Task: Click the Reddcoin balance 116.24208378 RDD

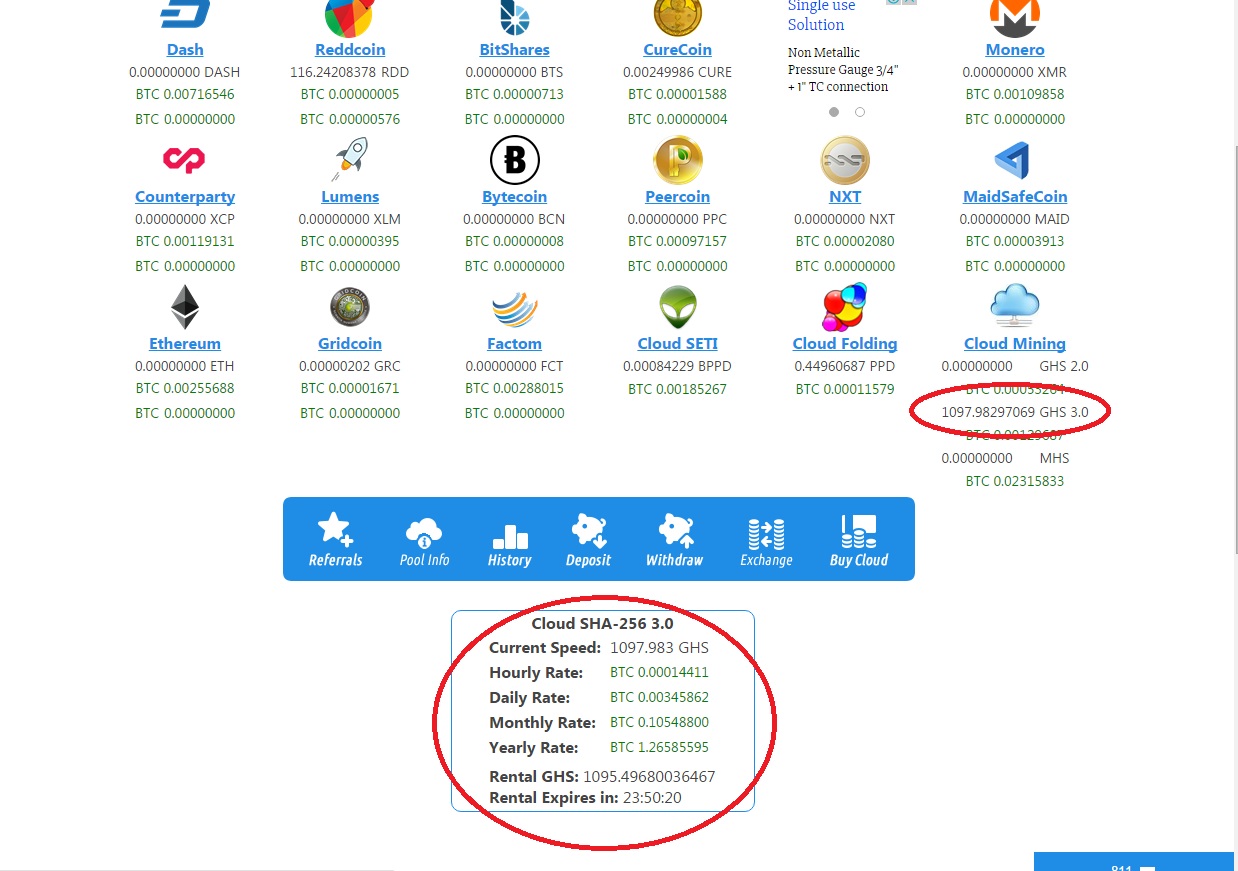Action: coord(350,73)
